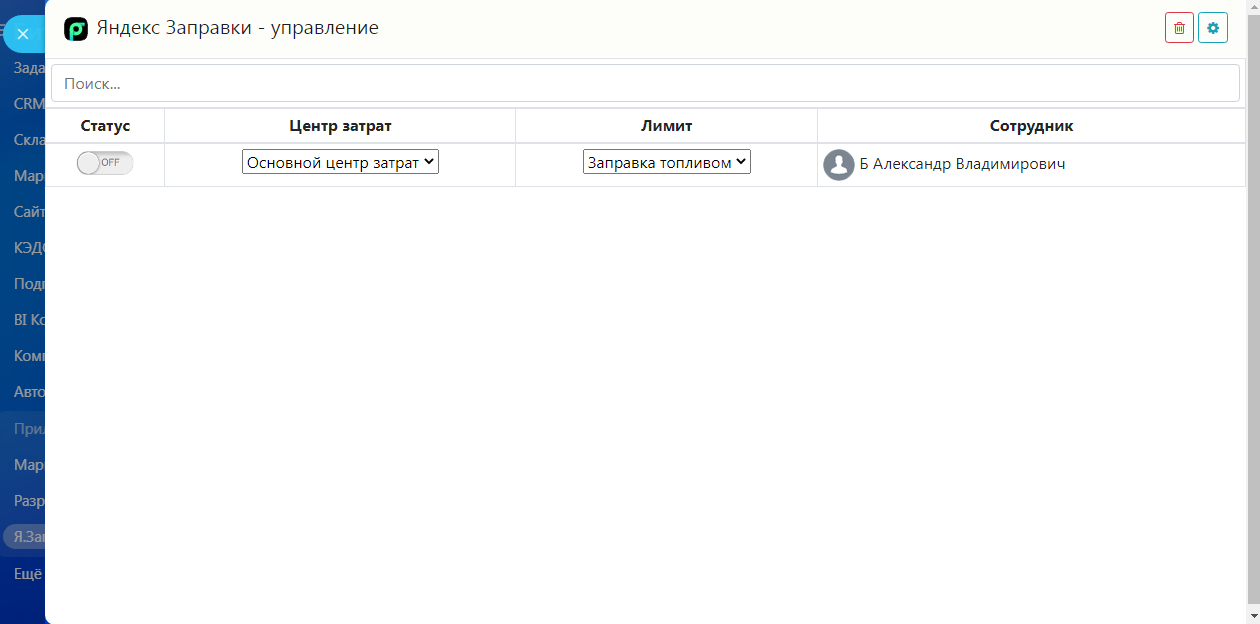This screenshot has width=1260, height=624.
Task: Open the BI sidebar menu item
Action: coord(29,320)
